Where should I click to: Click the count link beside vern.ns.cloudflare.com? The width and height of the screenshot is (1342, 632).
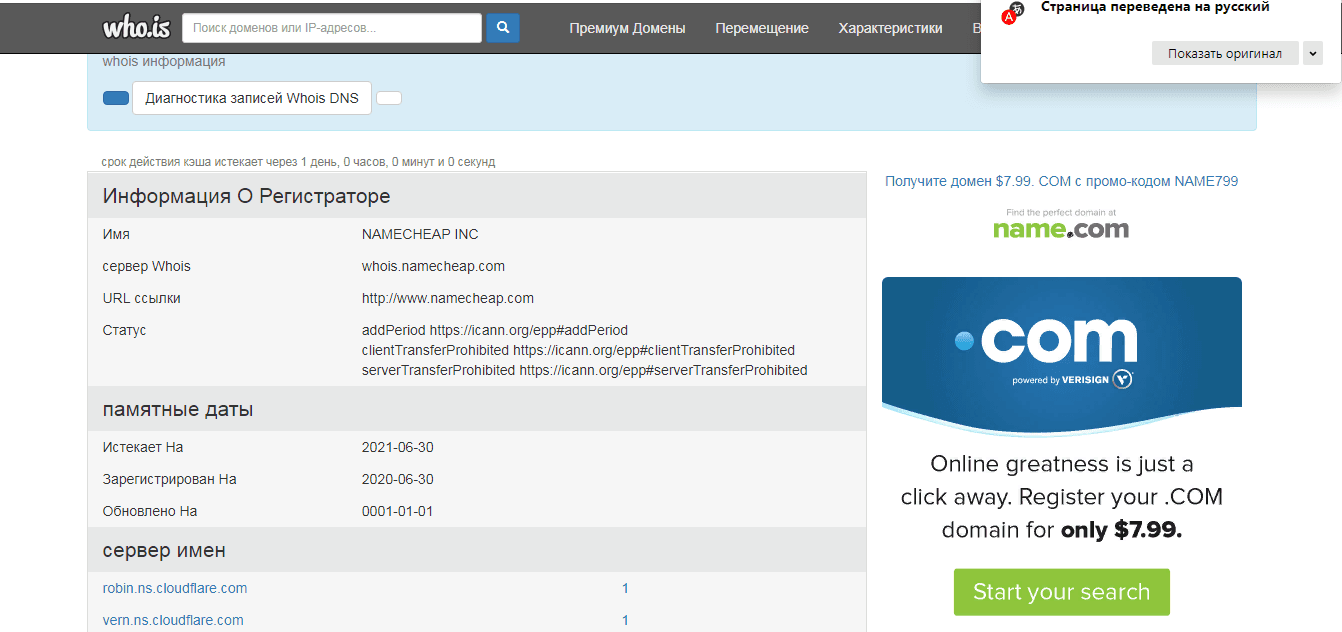[x=625, y=620]
